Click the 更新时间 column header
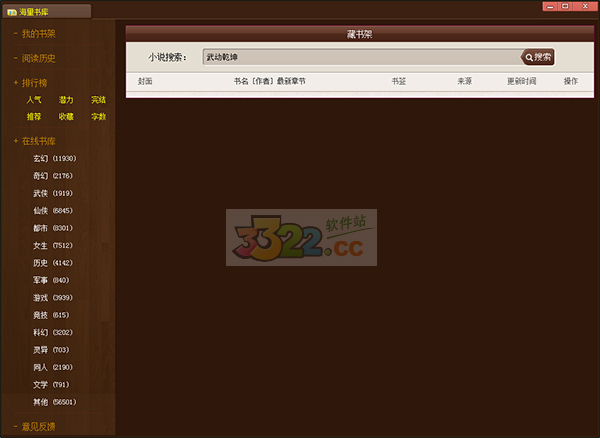Screen dimensions: 600x438 pyautogui.click(x=522, y=81)
